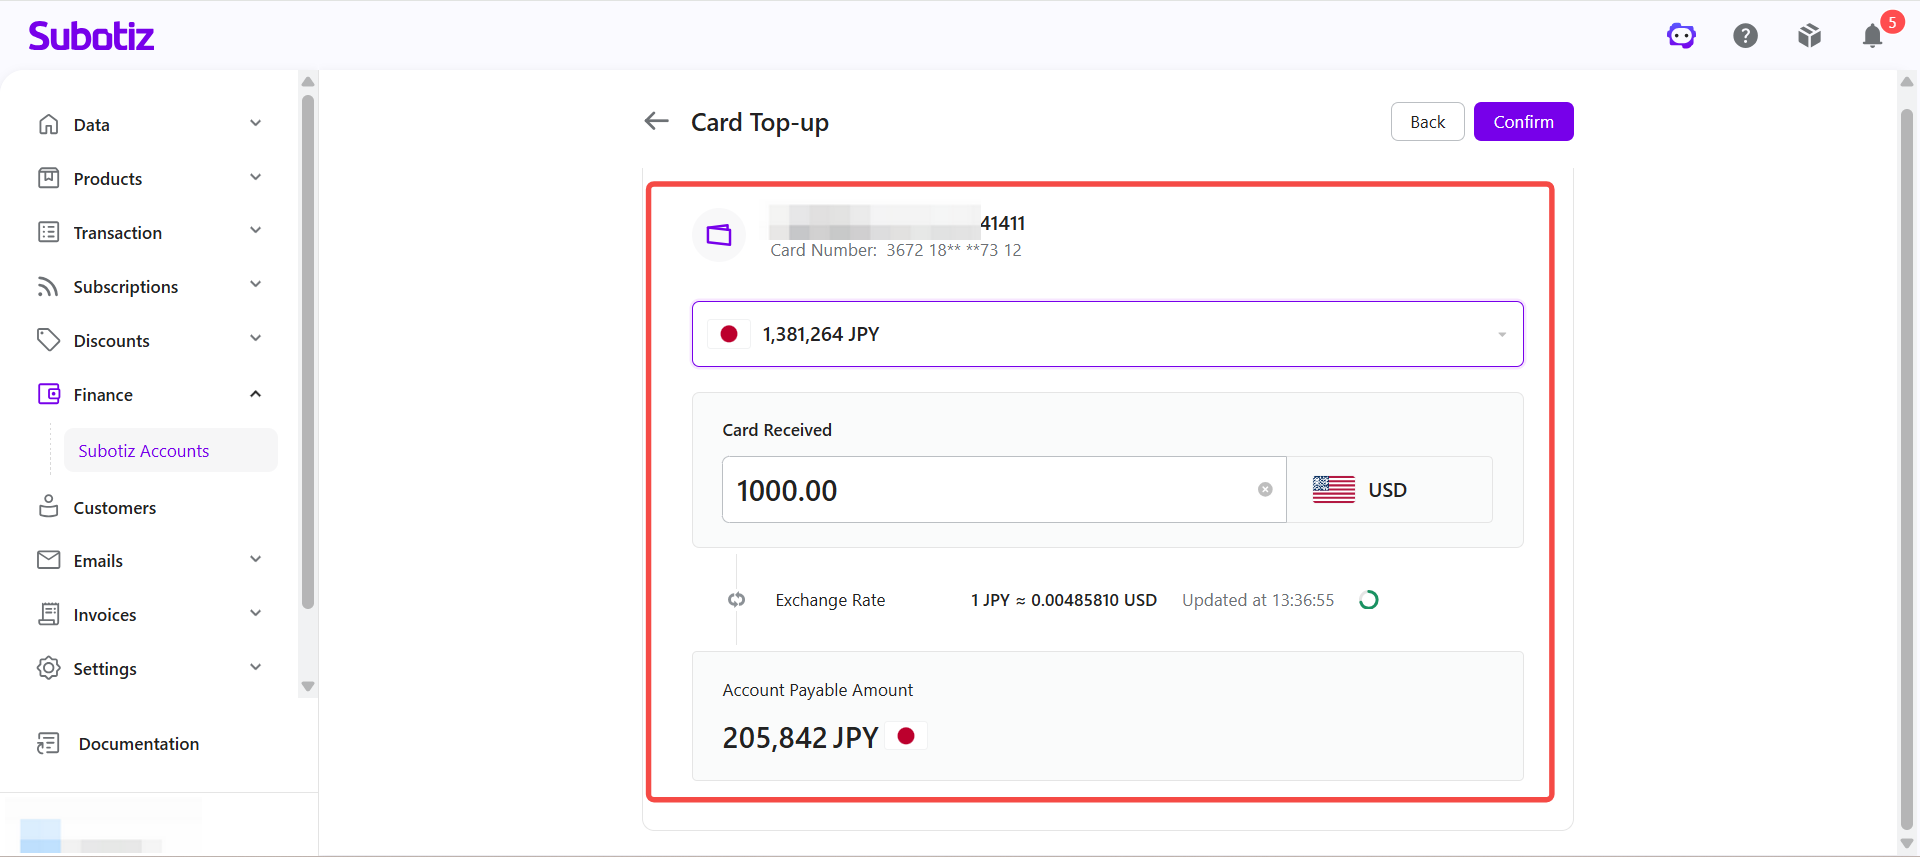The height and width of the screenshot is (857, 1920).
Task: Select the Emails menu item
Action: (x=98, y=561)
